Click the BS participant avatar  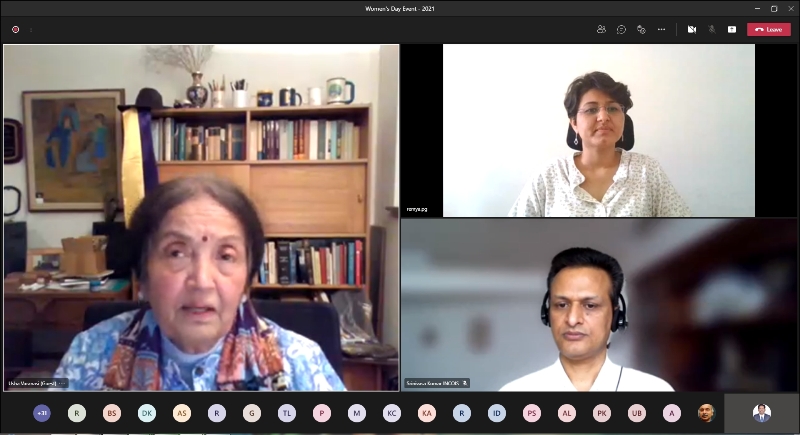pos(112,413)
